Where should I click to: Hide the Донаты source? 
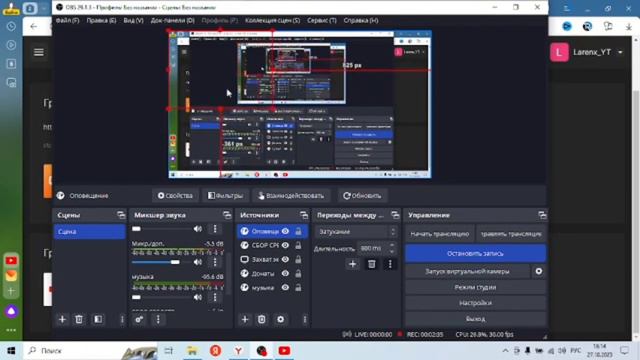285,273
